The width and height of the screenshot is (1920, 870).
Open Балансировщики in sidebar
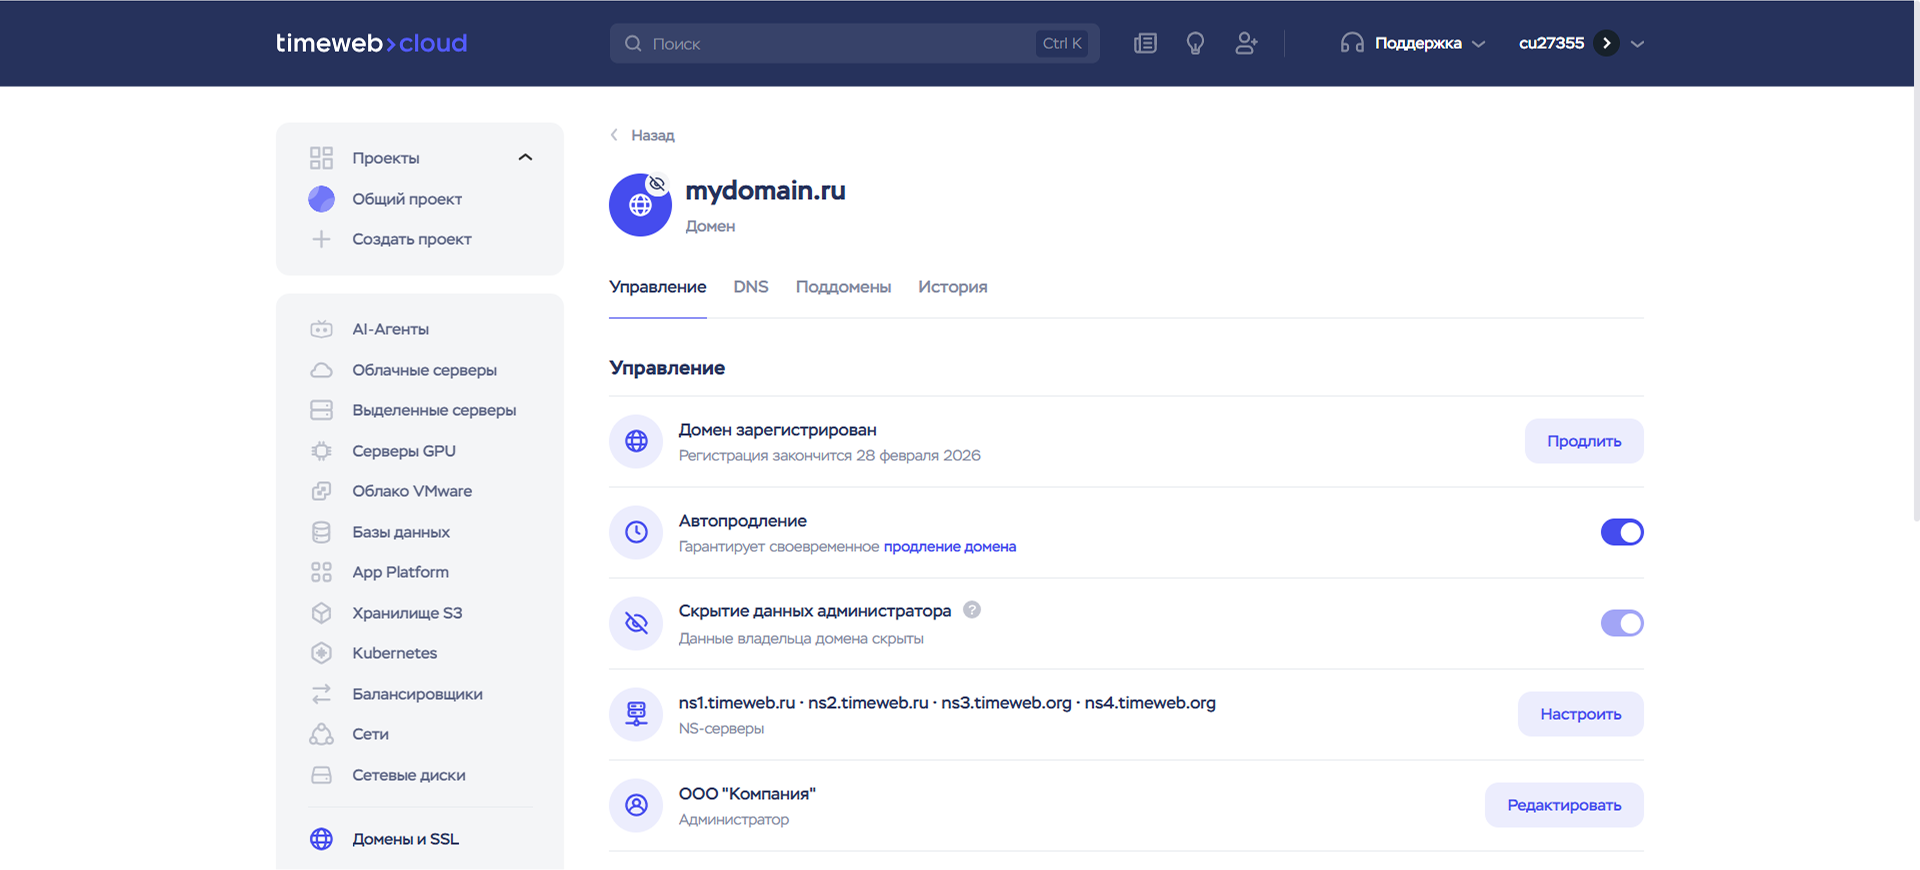[416, 694]
